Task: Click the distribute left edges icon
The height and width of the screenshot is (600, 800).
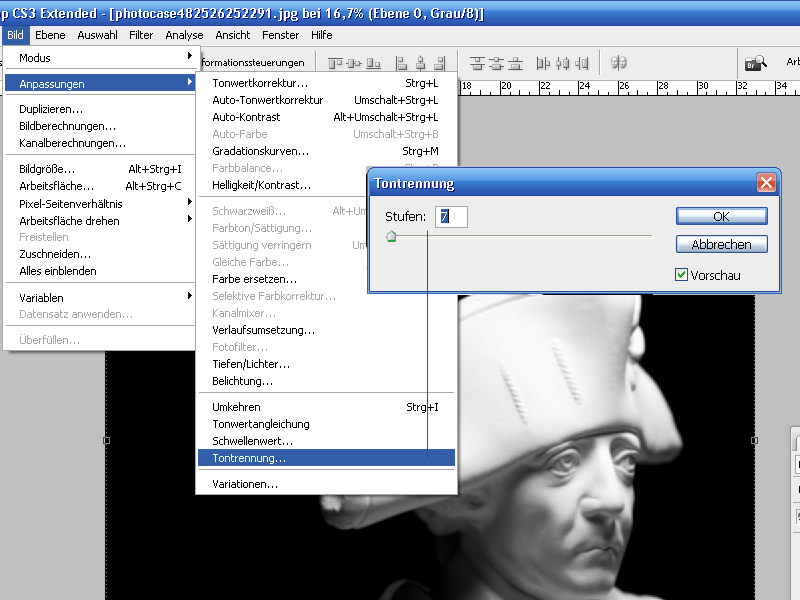Action: point(543,63)
